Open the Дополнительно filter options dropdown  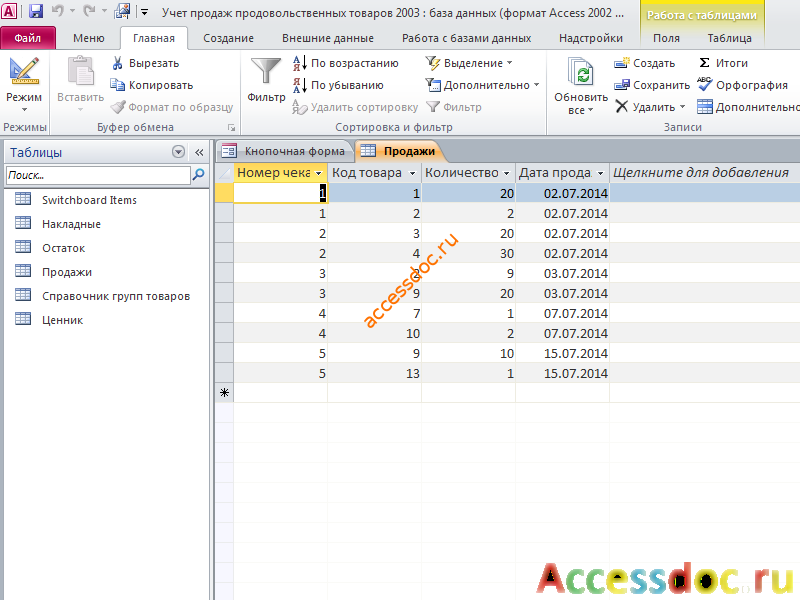(x=482, y=85)
